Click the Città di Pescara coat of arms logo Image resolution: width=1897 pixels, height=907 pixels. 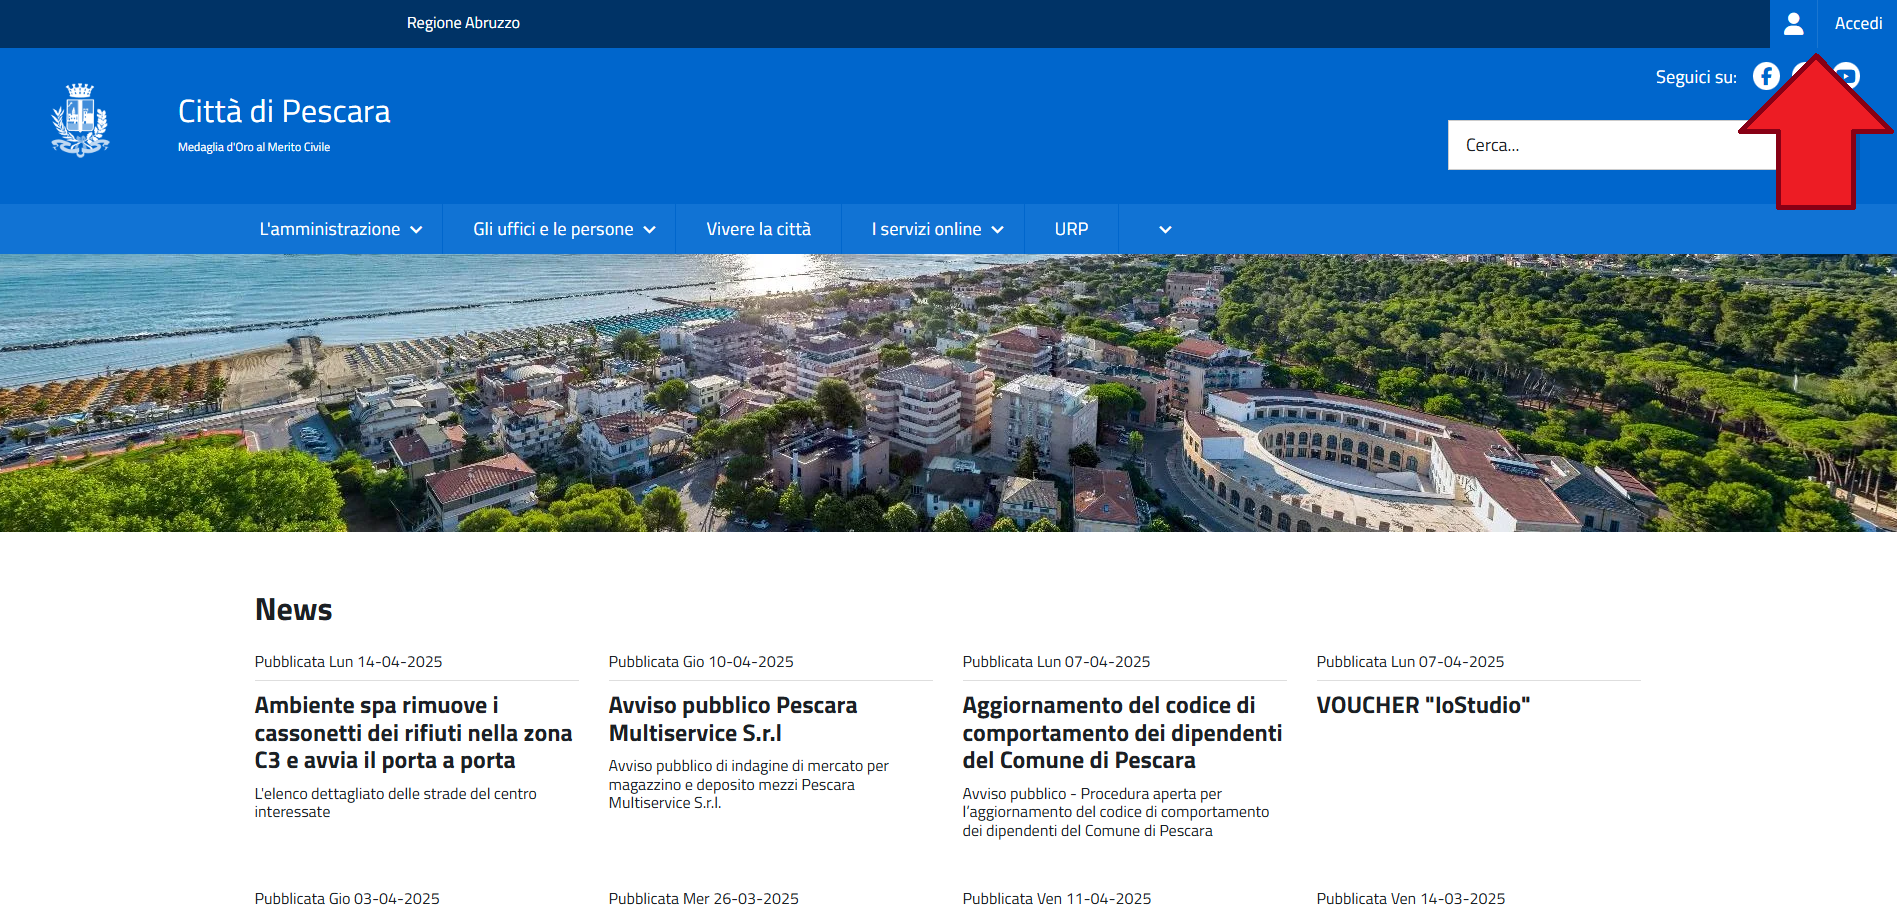coord(80,120)
